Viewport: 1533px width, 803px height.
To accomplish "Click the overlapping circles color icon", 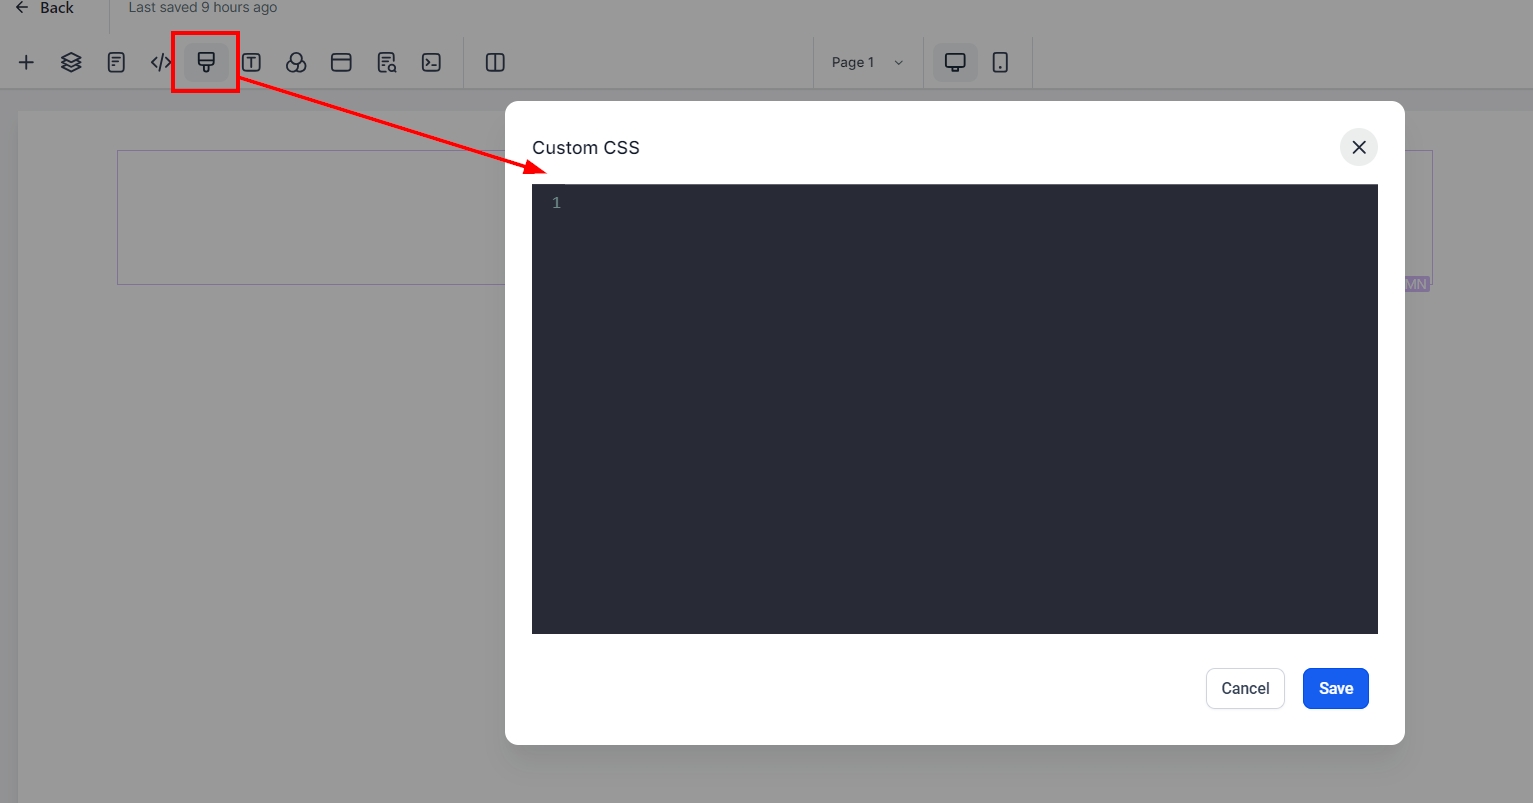I will point(296,62).
